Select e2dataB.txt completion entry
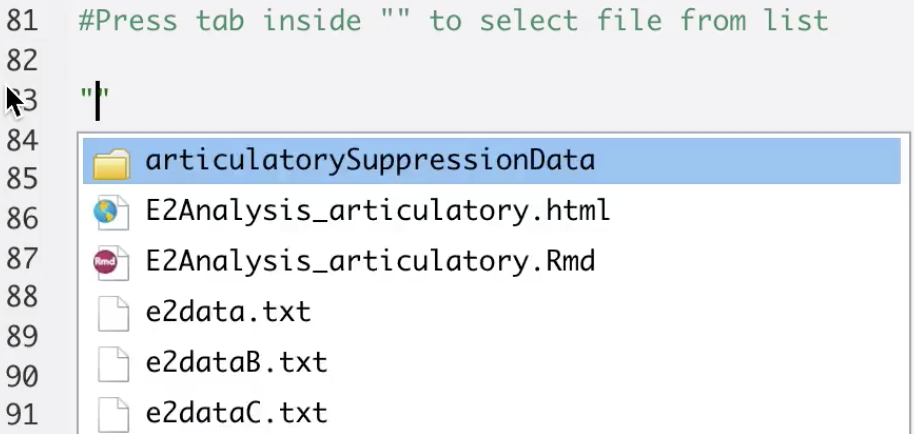 point(492,363)
